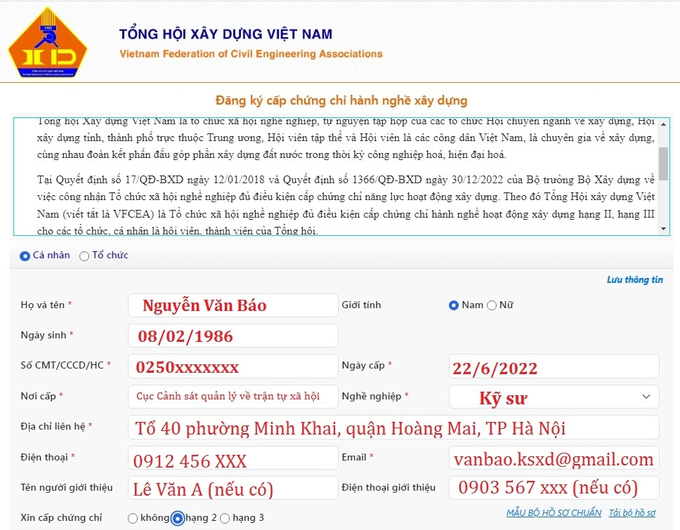Image resolution: width=680 pixels, height=530 pixels.
Task: Focus the Số CMT/CCCD/HC field
Action: pos(233,366)
